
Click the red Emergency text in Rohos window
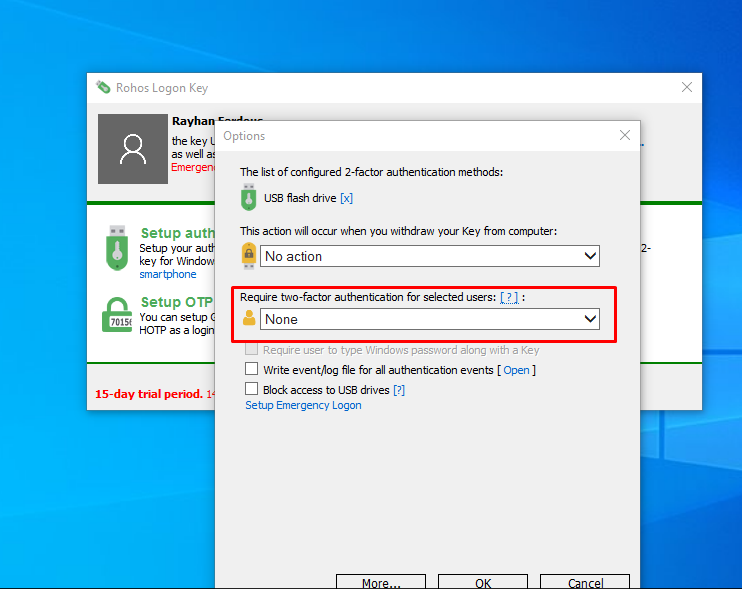pos(193,167)
